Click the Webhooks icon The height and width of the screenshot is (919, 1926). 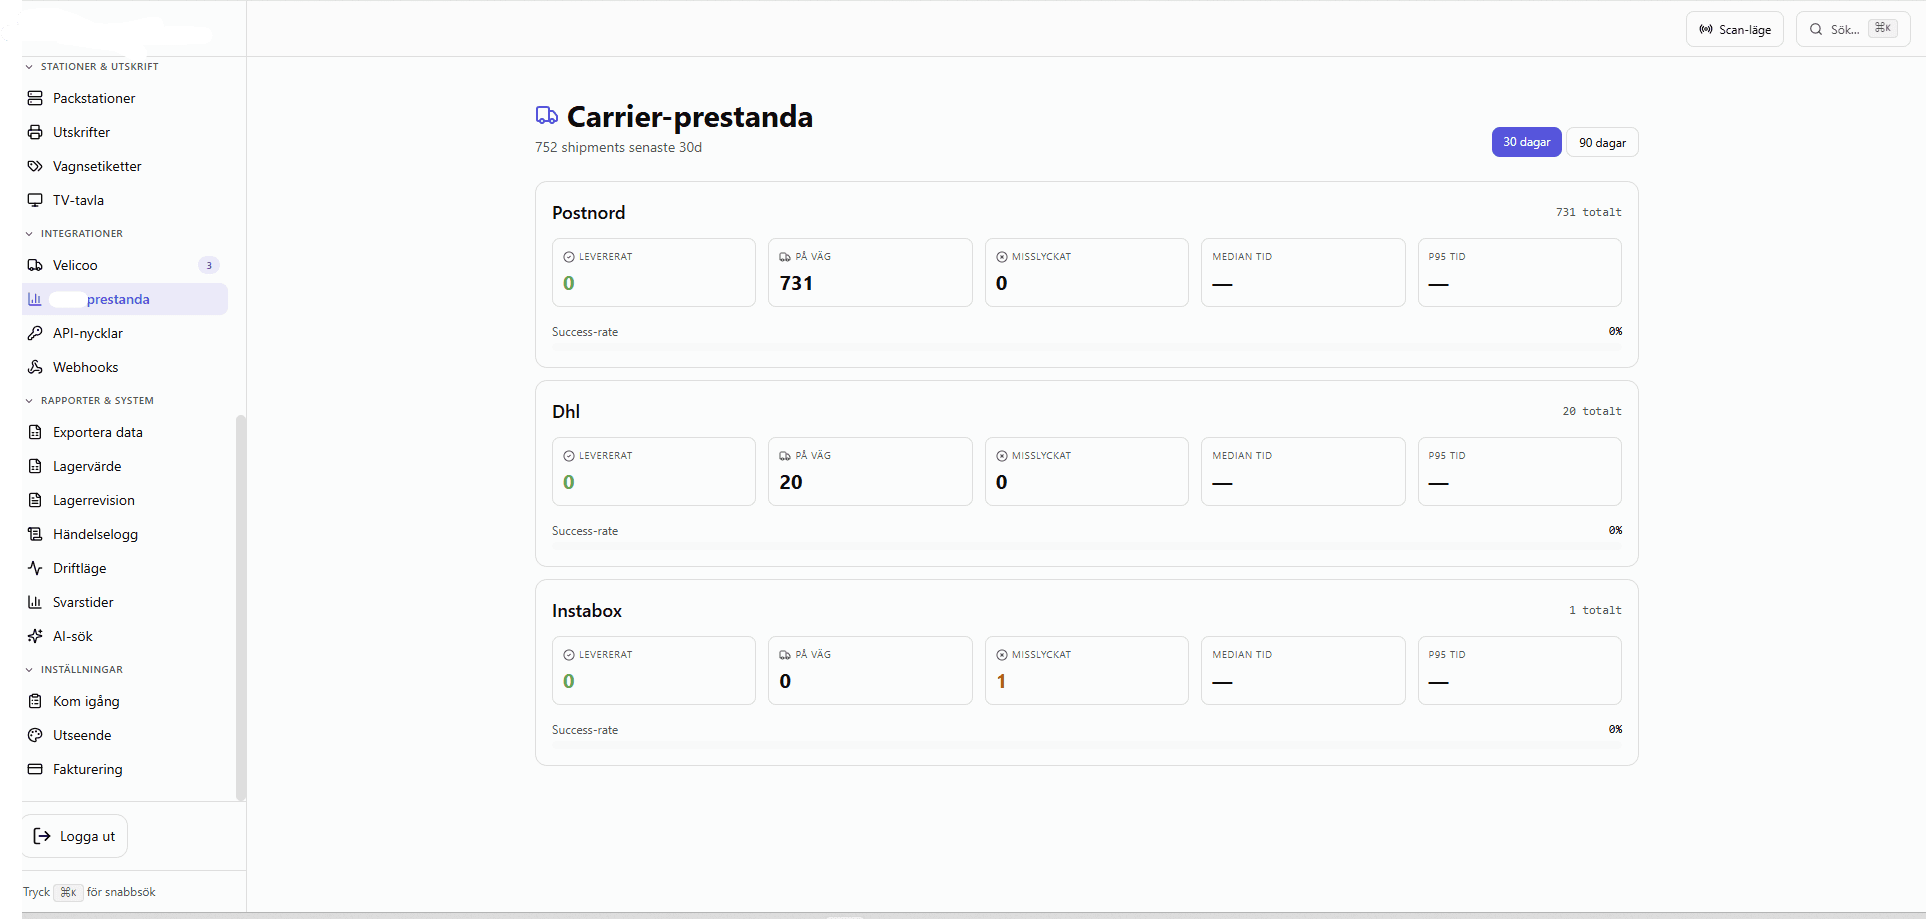click(35, 367)
